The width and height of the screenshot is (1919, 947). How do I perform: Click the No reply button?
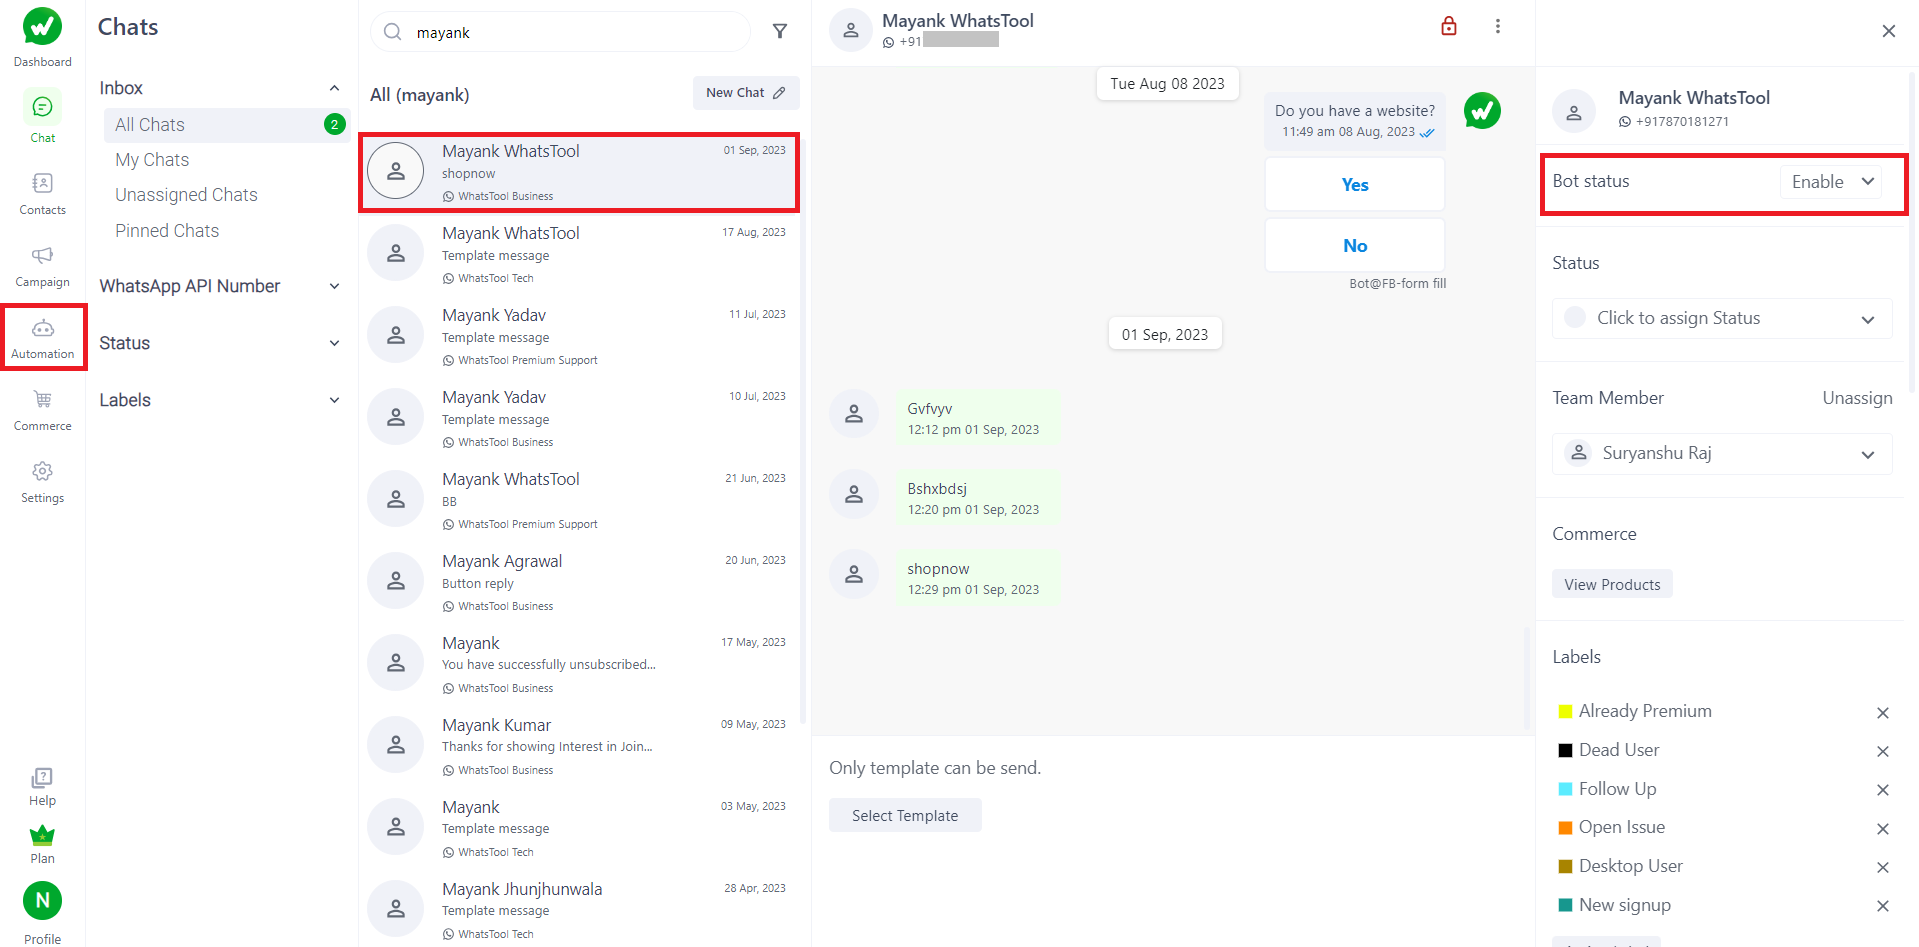pyautogui.click(x=1355, y=246)
